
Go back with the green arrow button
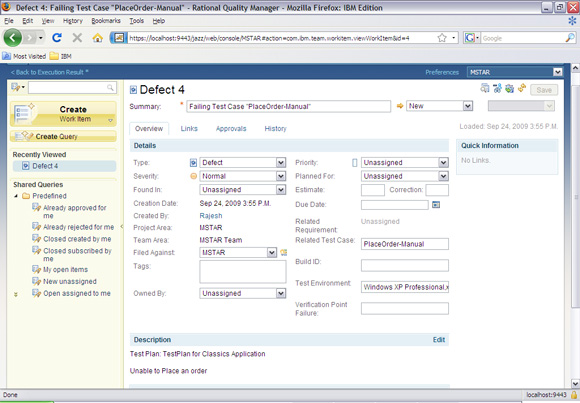click(13, 38)
